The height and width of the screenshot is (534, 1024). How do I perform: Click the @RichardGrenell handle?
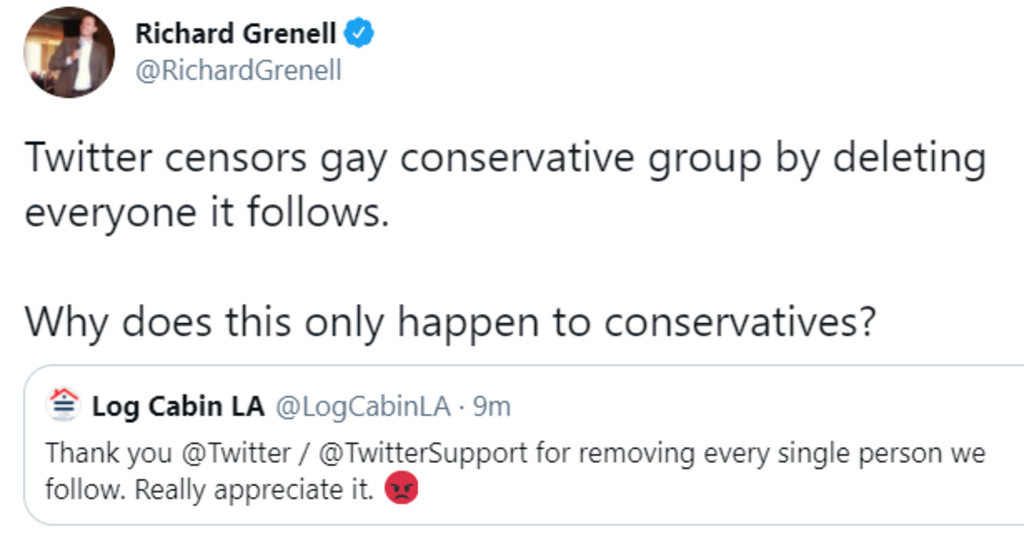point(238,72)
